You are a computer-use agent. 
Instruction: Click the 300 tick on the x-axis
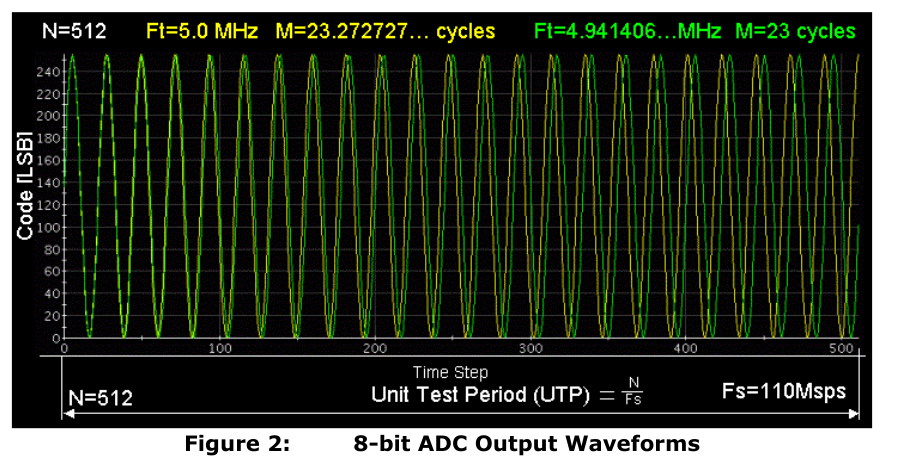531,350
